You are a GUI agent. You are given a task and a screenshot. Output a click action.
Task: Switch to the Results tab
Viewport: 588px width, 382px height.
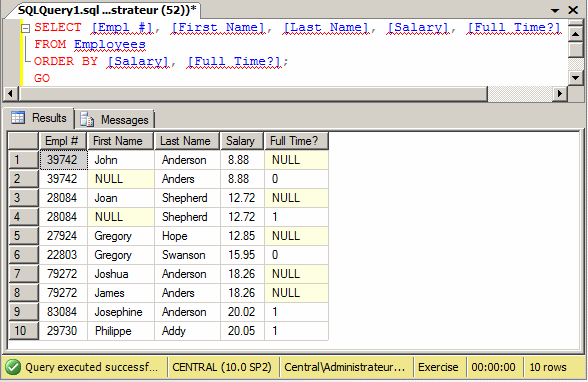coord(39,118)
